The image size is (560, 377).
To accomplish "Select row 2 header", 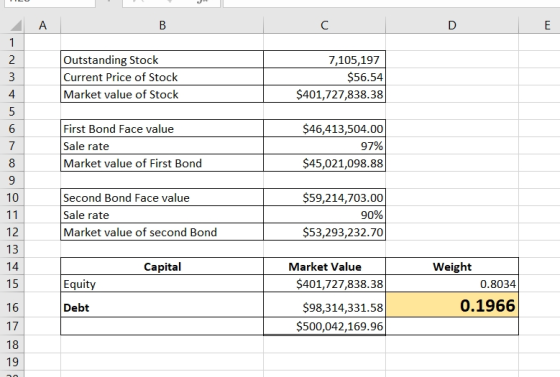I will click(12, 60).
